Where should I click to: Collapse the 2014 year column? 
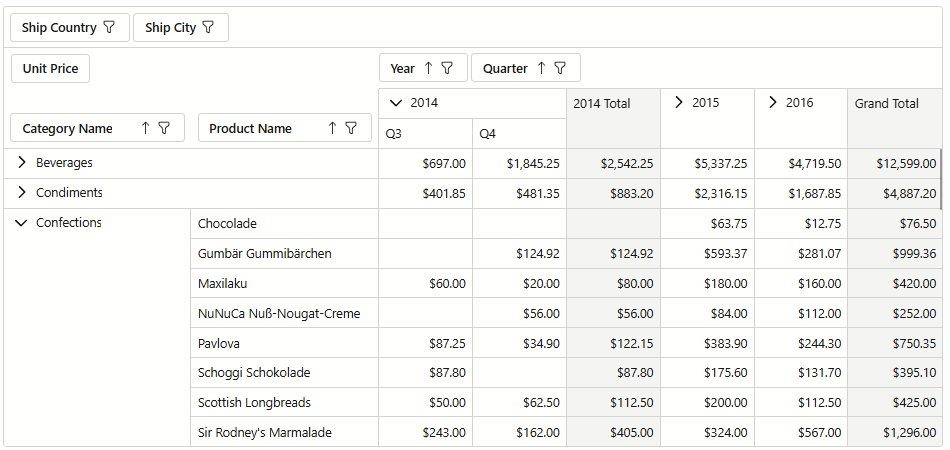396,103
